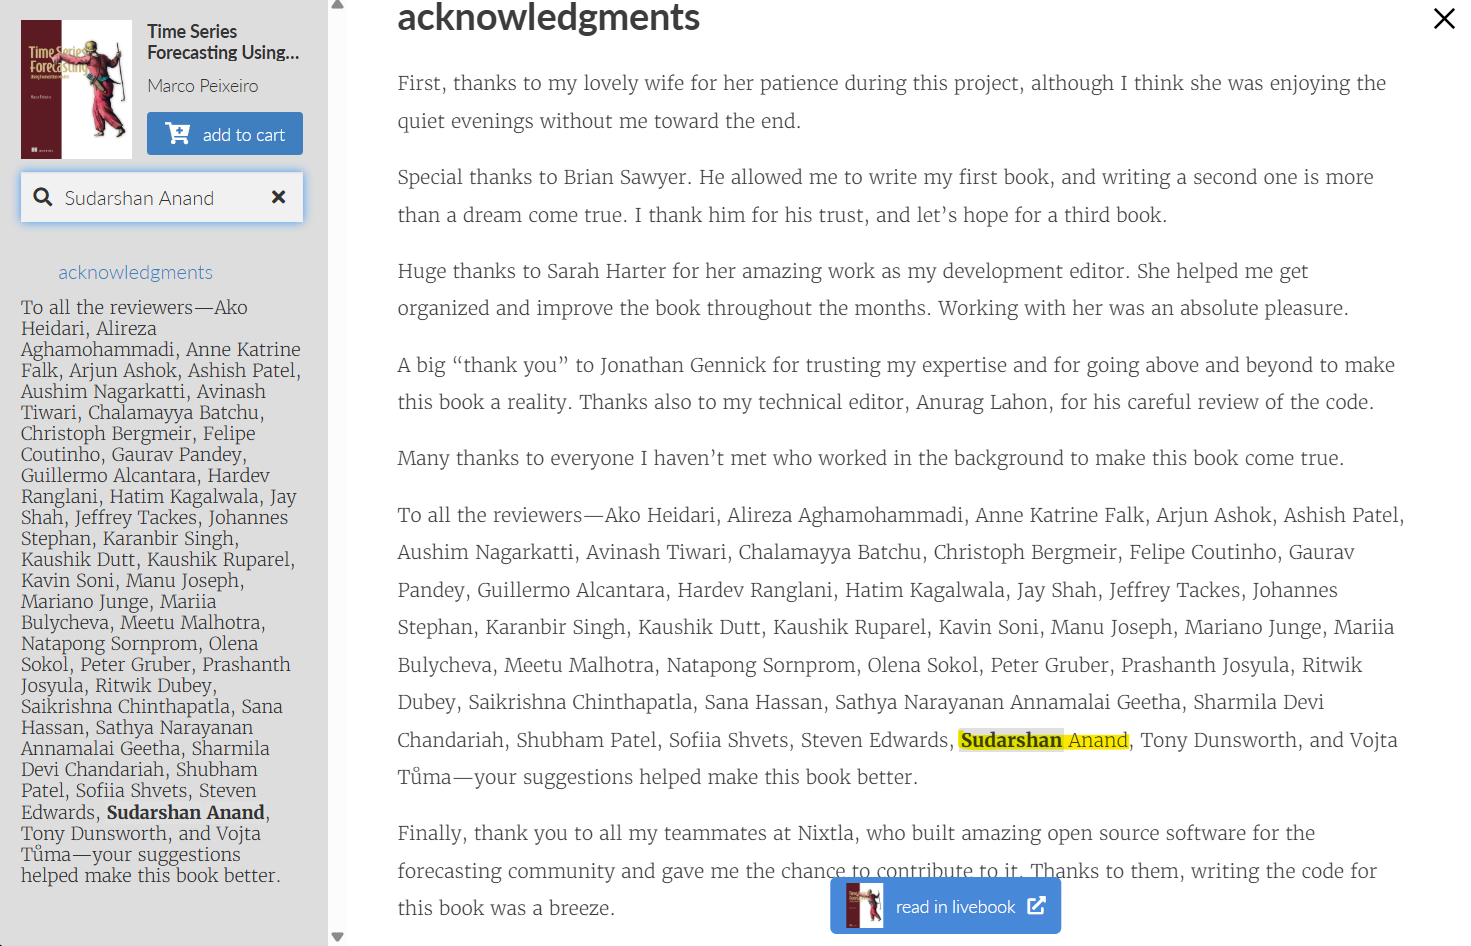Click the magnifying glass search icon
1471x946 pixels.
click(x=43, y=197)
